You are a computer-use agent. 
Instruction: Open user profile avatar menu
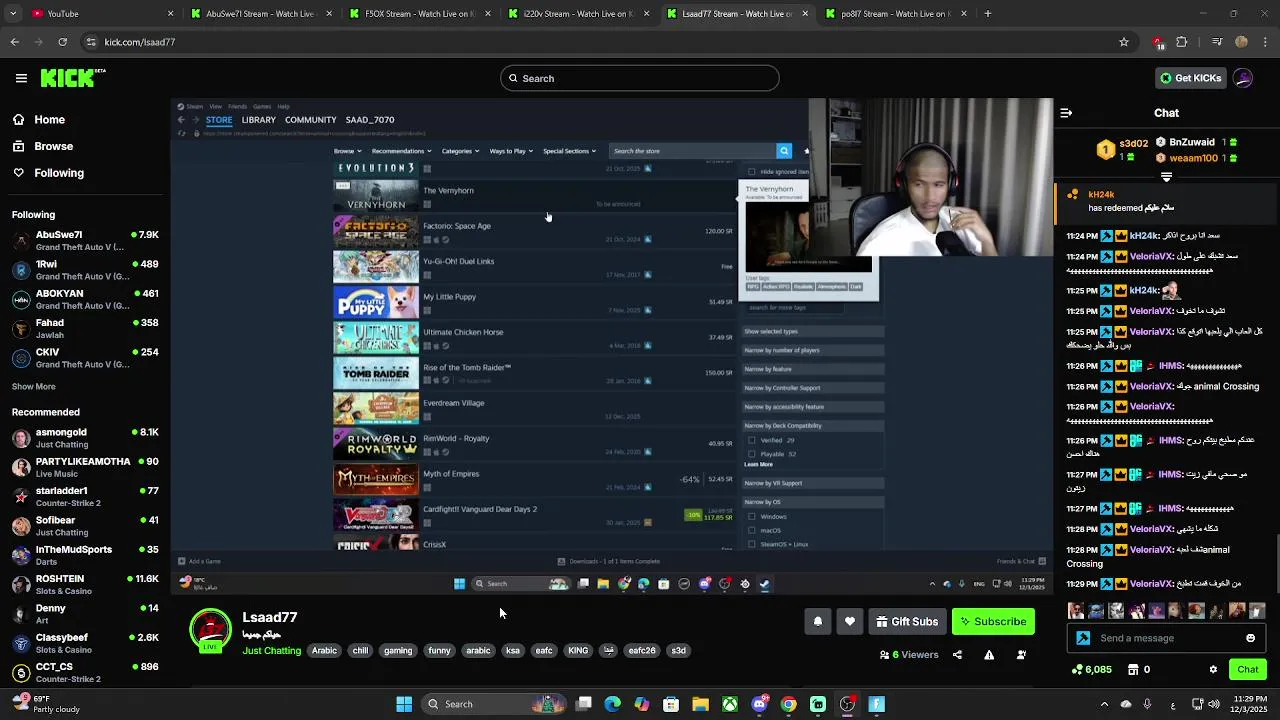point(1243,78)
